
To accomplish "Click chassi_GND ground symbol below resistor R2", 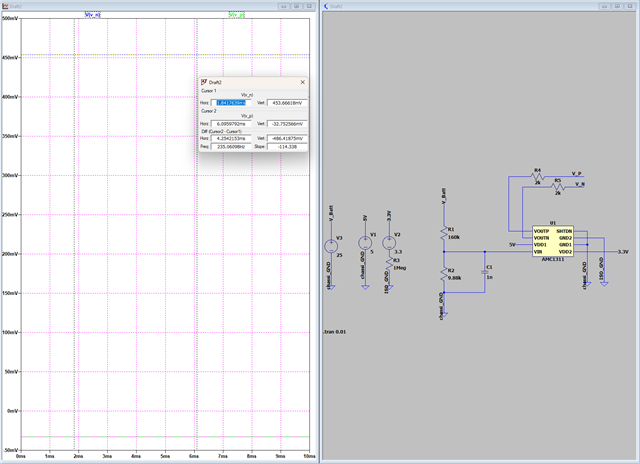I will 444,315.
